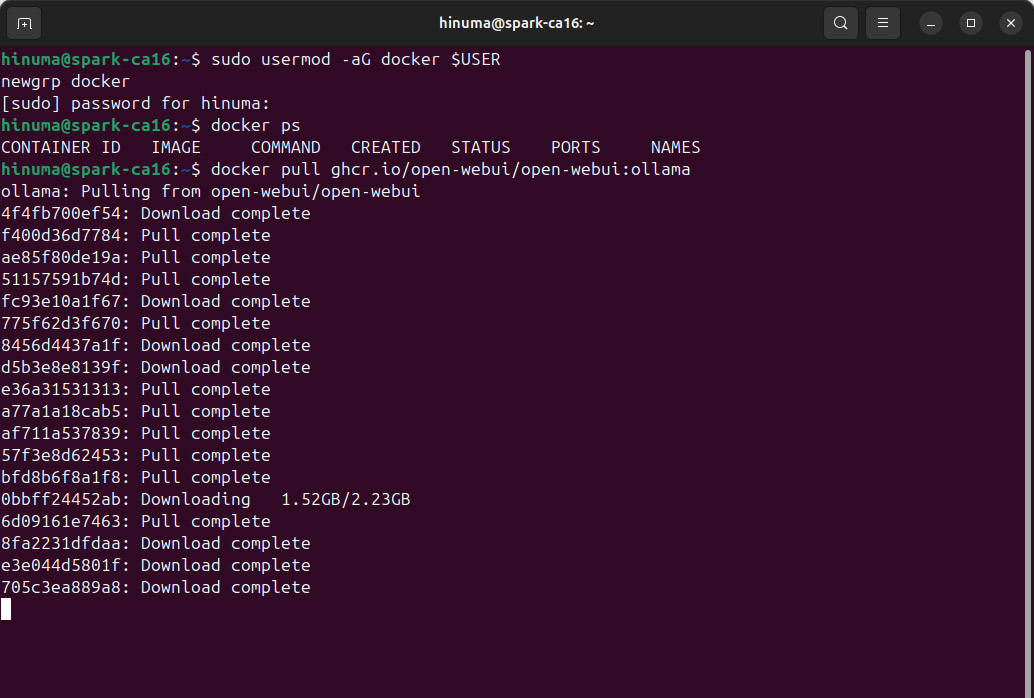The height and width of the screenshot is (698, 1034).
Task: Maximize the terminal window
Action: coord(971,24)
